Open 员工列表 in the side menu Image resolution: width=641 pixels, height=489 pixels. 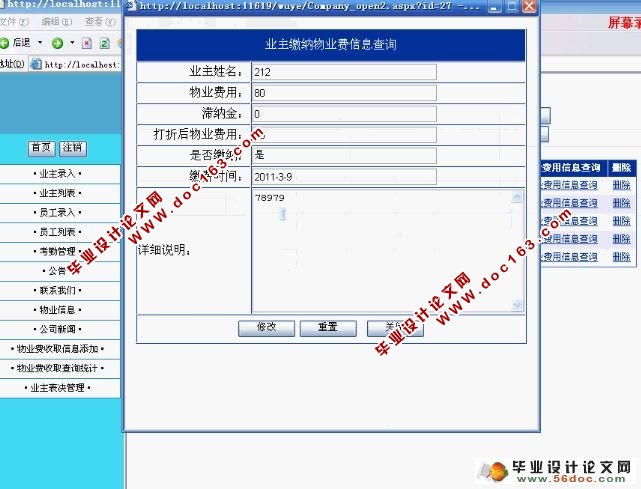click(x=58, y=232)
